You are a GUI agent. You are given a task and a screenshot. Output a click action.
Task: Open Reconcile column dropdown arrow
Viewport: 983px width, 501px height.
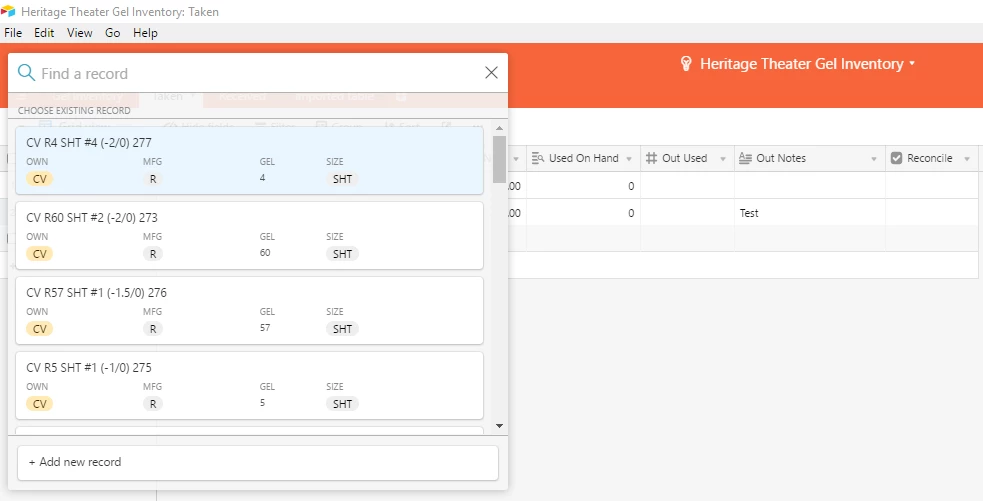(x=967, y=159)
